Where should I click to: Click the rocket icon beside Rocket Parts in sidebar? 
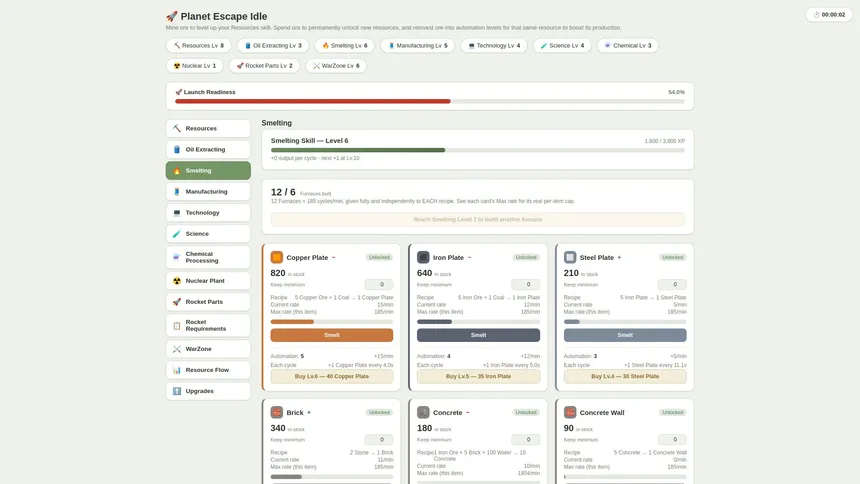click(177, 302)
